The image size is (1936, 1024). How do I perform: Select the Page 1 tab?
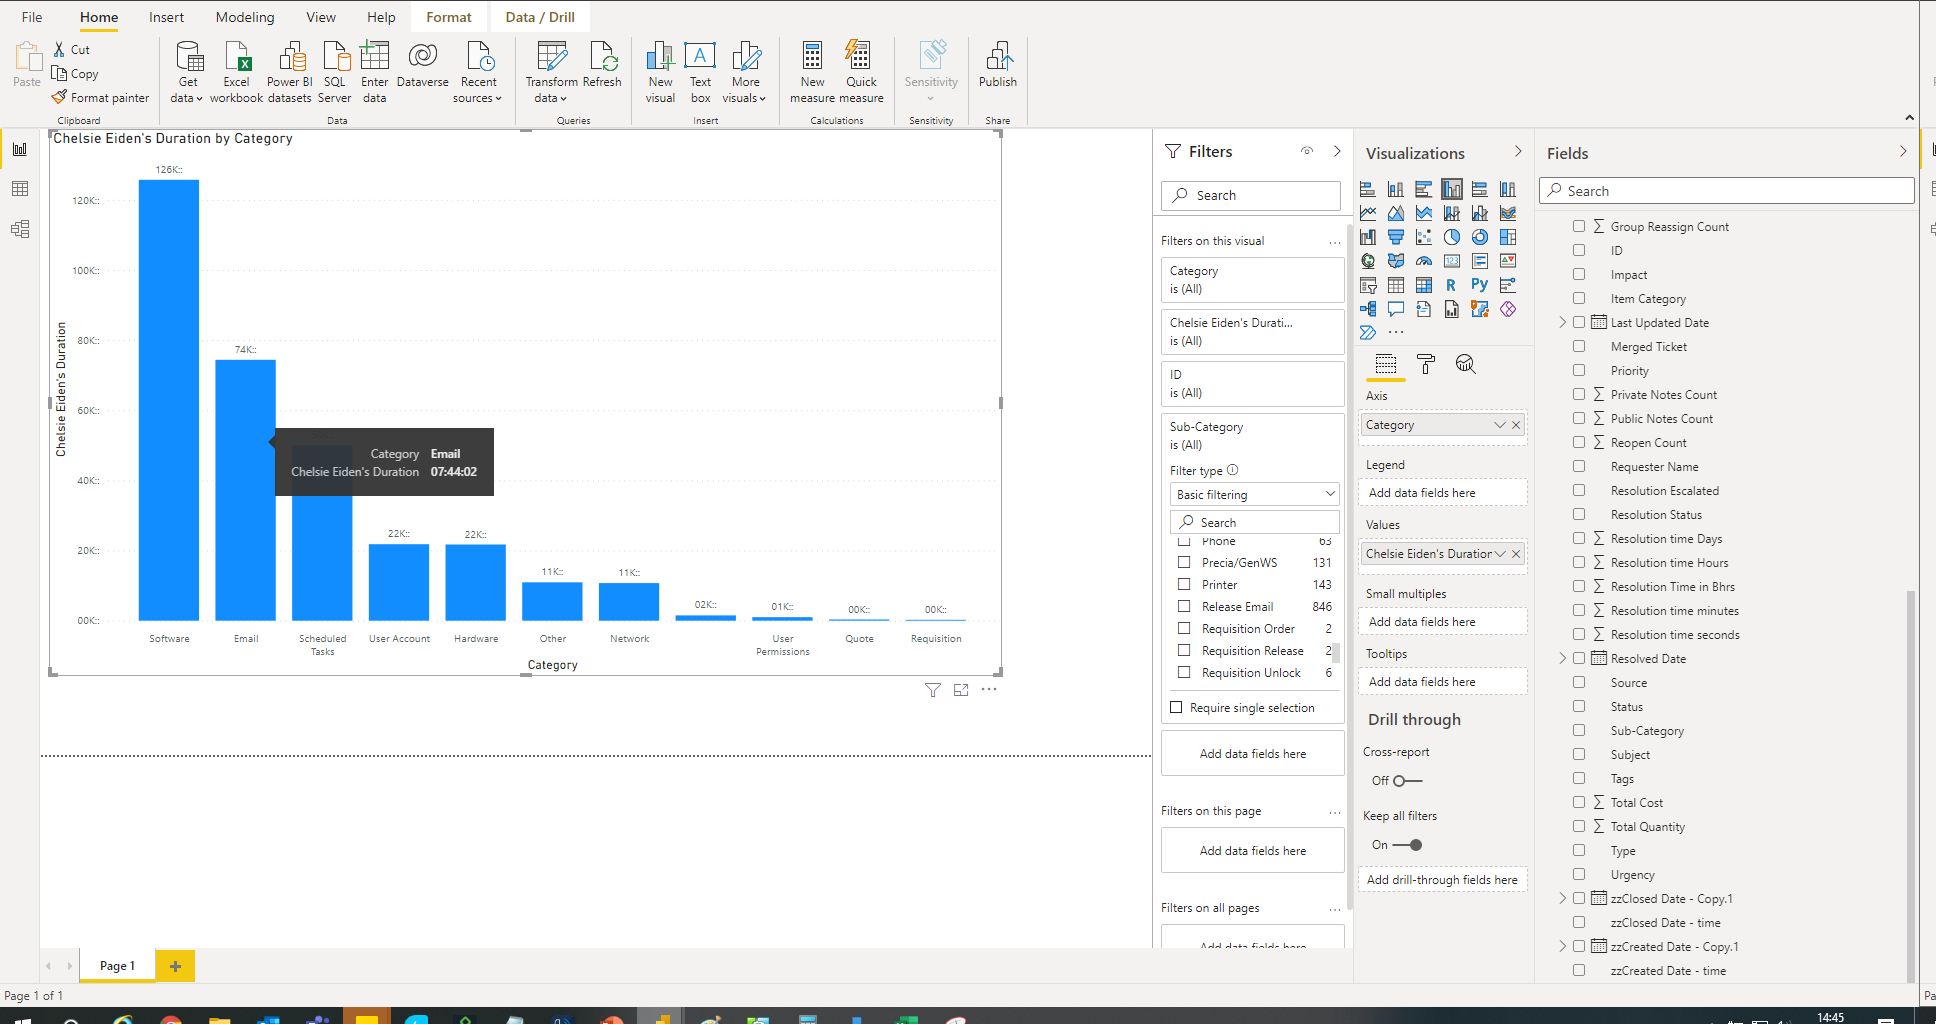pyautogui.click(x=117, y=966)
